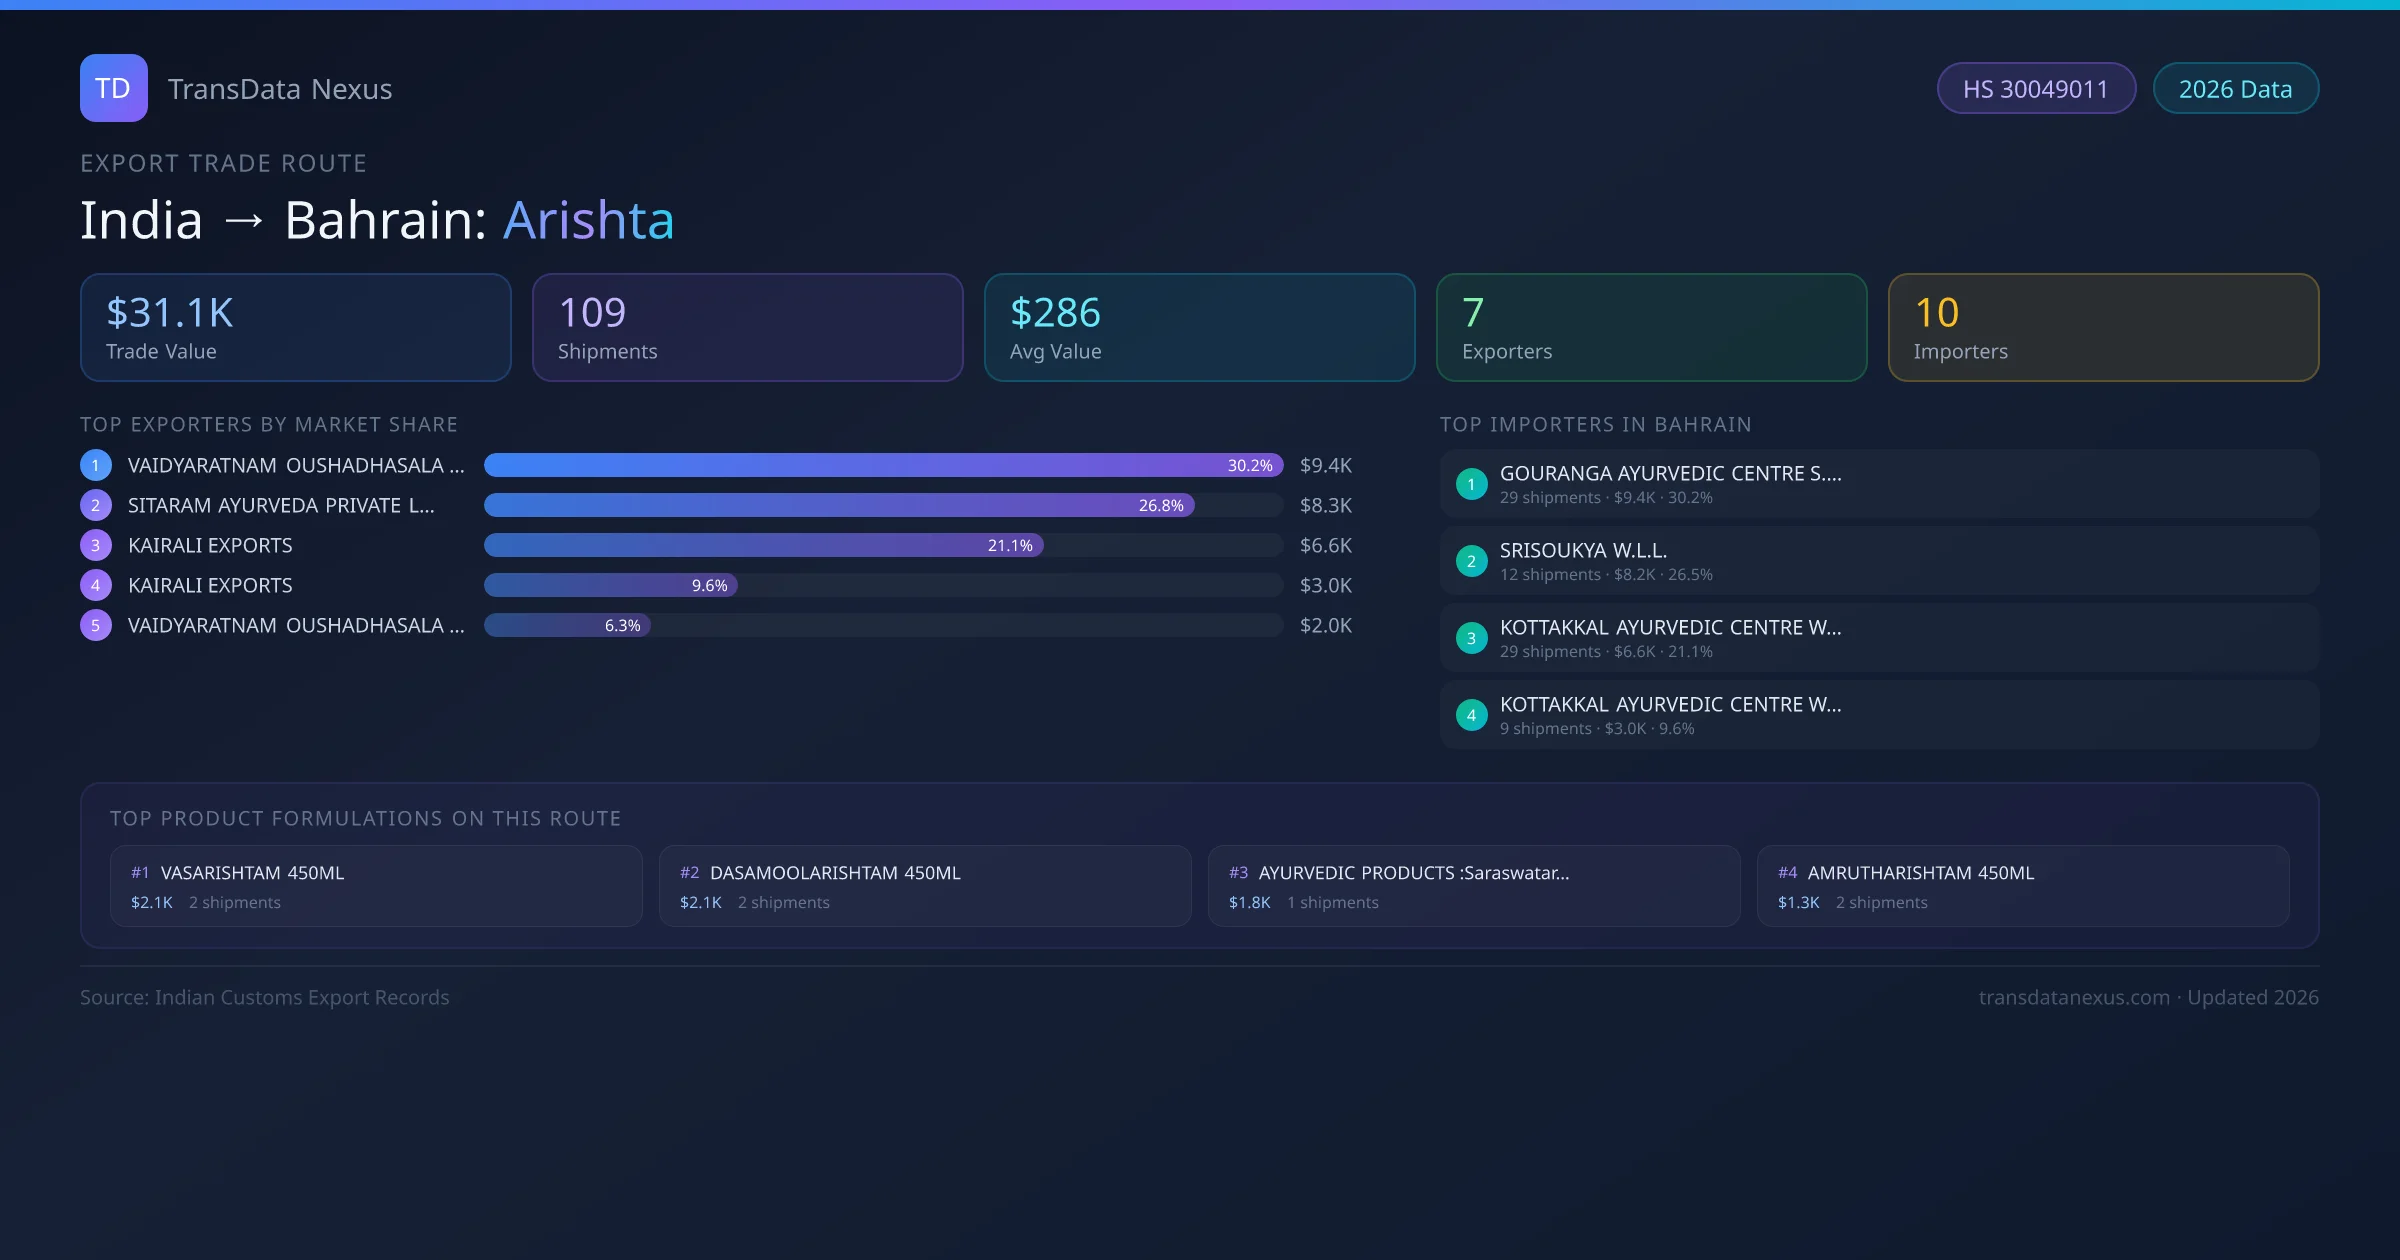Click the 2026 Data pill
The image size is (2400, 1260).
[2235, 89]
